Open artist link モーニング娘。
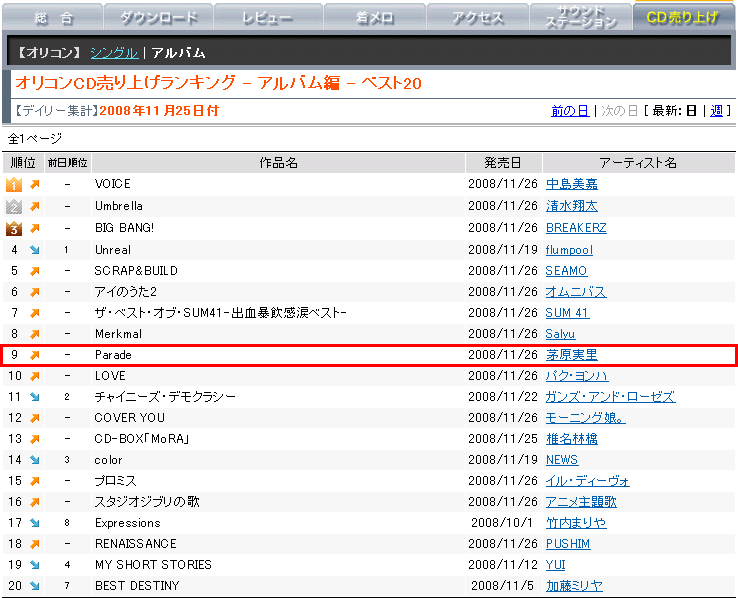This screenshot has height=598, width=738. click(586, 418)
